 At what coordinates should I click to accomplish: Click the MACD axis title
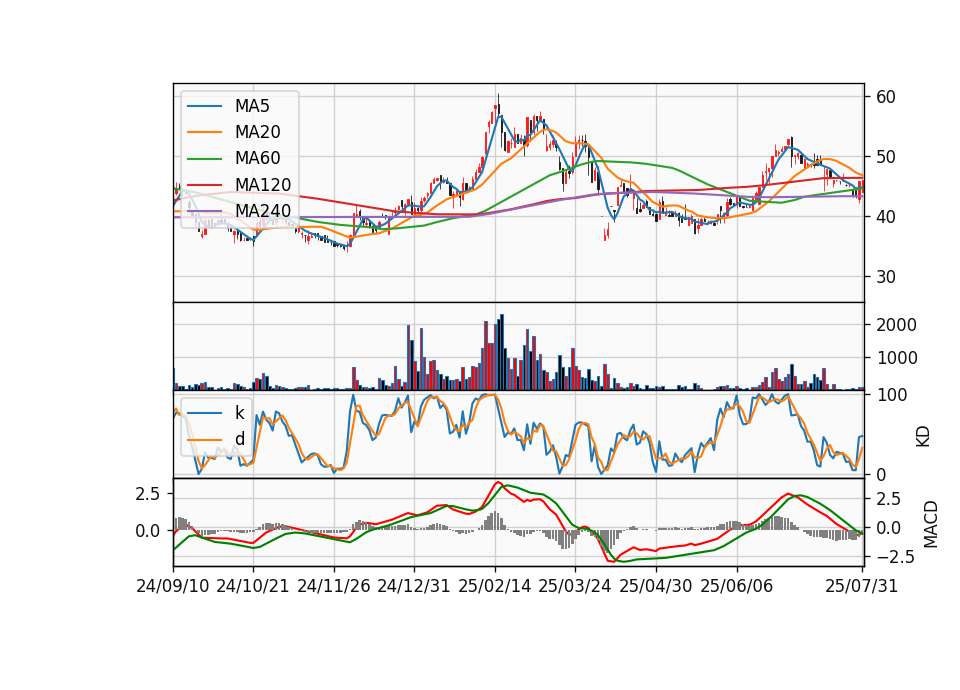[931, 524]
